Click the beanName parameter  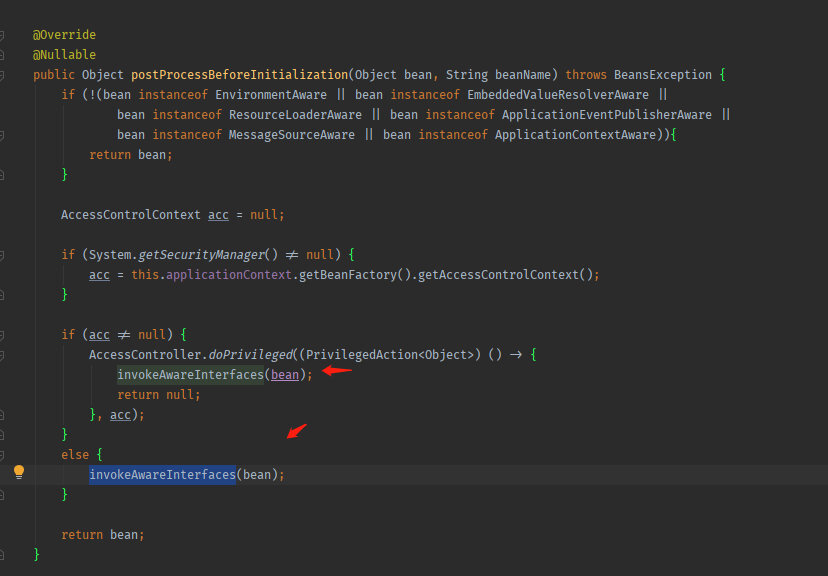[523, 75]
